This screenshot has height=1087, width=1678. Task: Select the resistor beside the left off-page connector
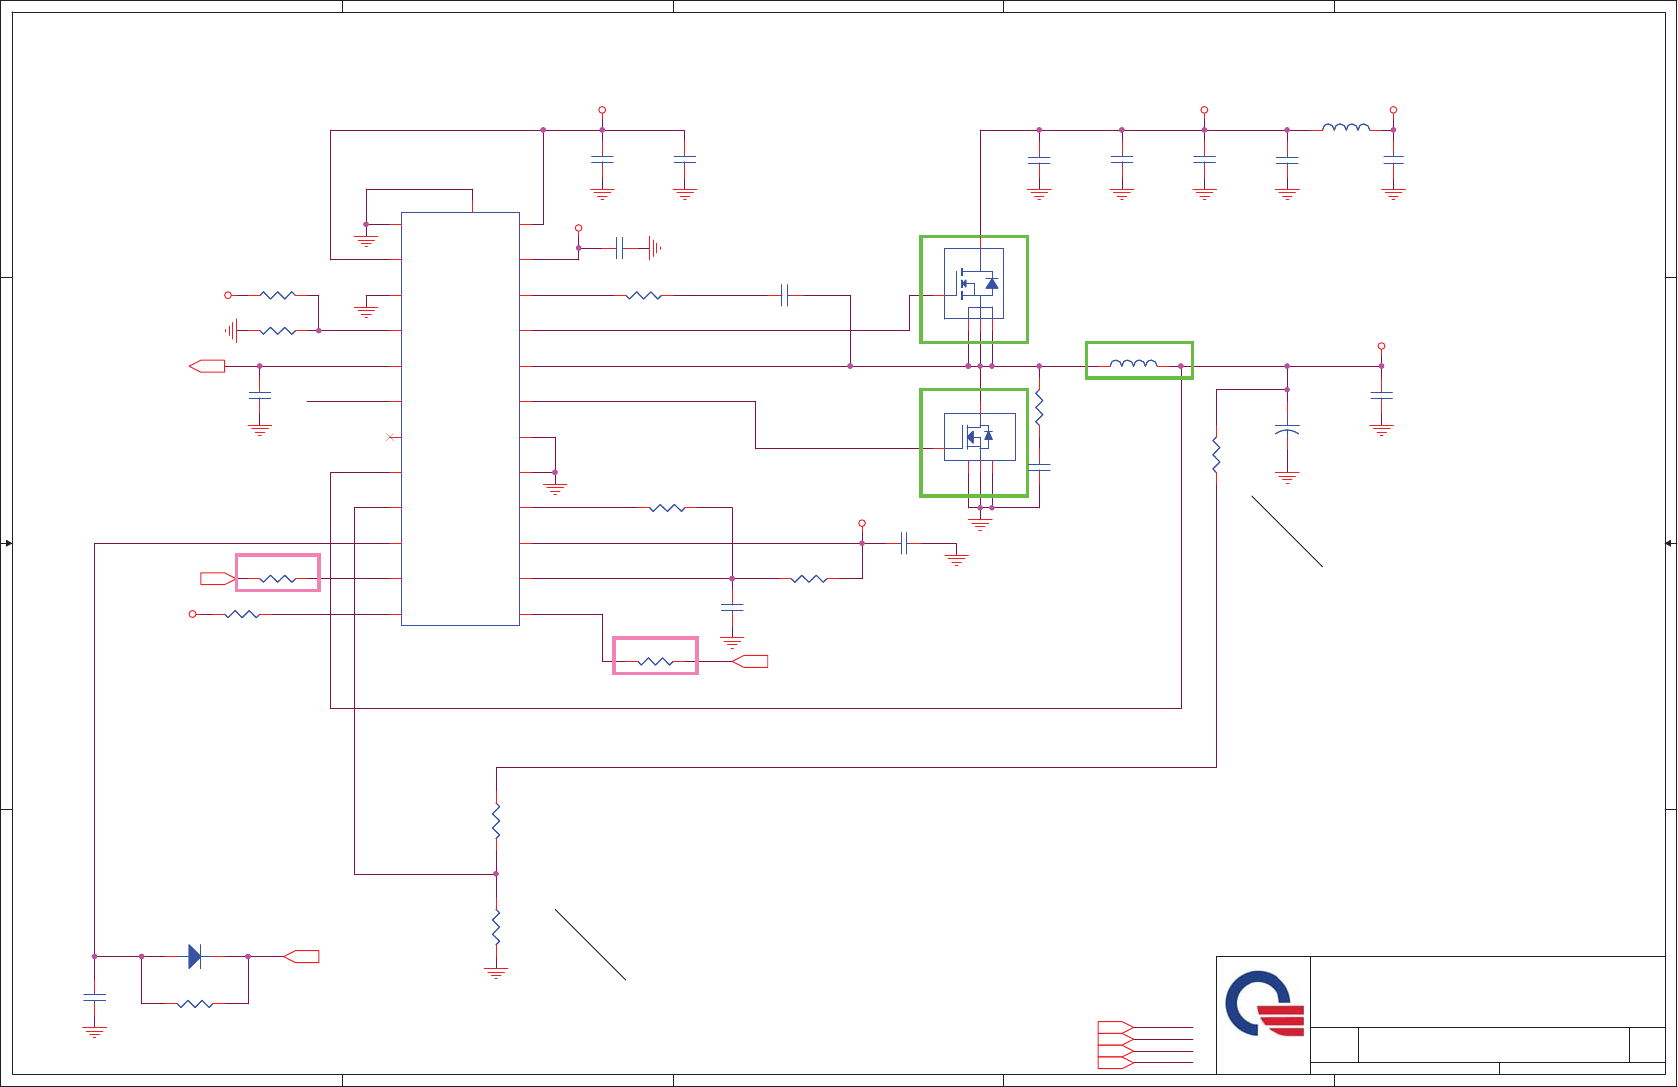(277, 579)
